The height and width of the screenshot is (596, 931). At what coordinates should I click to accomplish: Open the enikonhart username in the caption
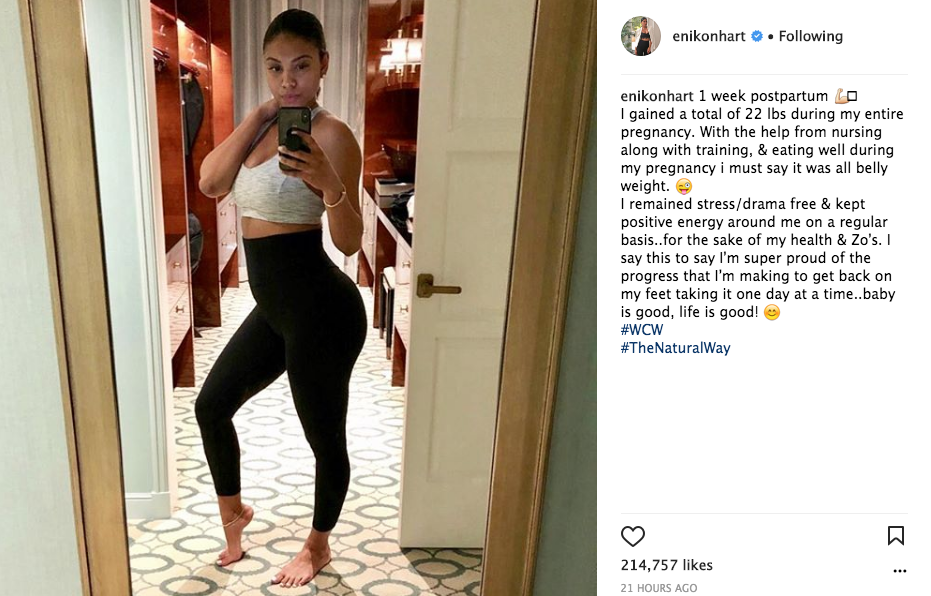657,96
